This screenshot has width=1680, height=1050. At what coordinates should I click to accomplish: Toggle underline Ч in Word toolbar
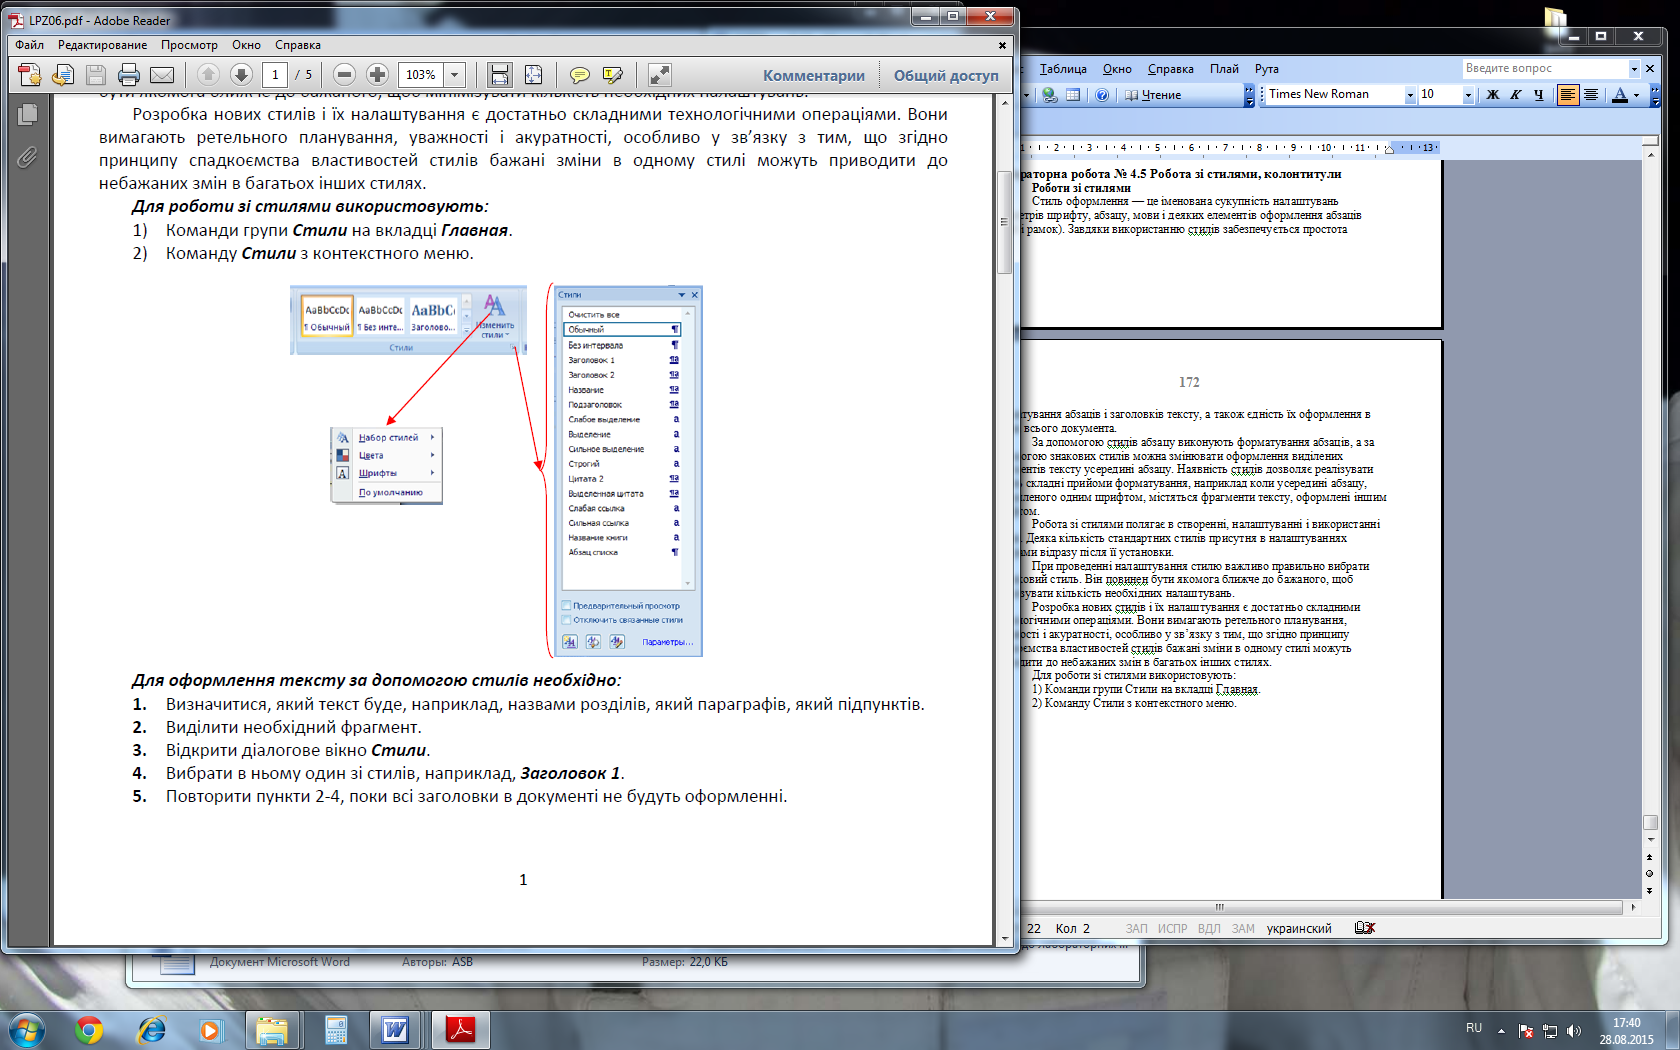pos(1539,95)
